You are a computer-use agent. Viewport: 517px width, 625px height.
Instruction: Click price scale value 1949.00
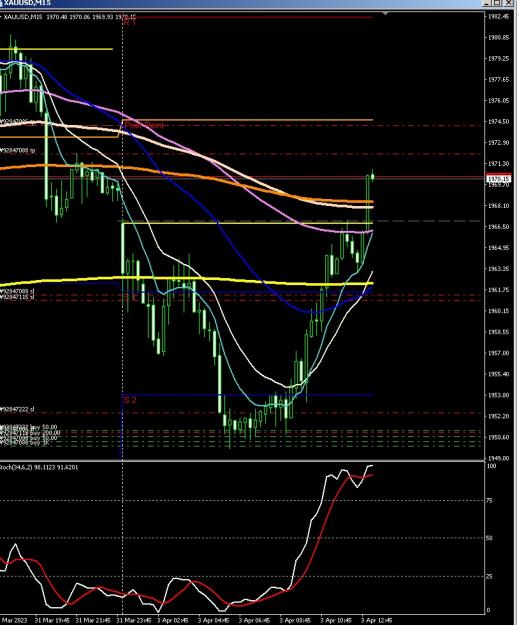498,458
